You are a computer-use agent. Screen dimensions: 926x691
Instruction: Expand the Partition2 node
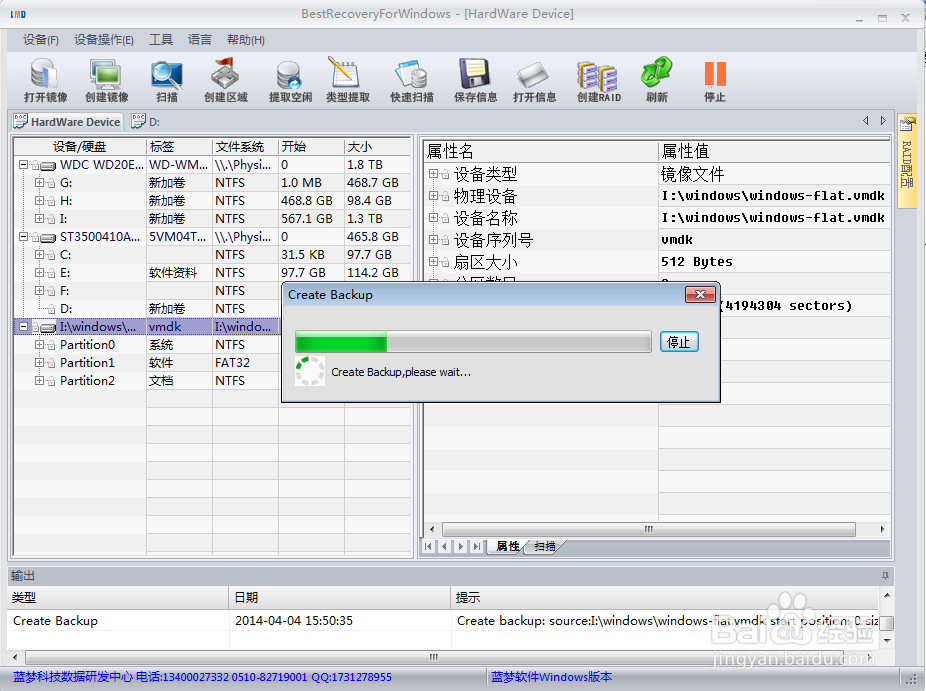[x=39, y=380]
